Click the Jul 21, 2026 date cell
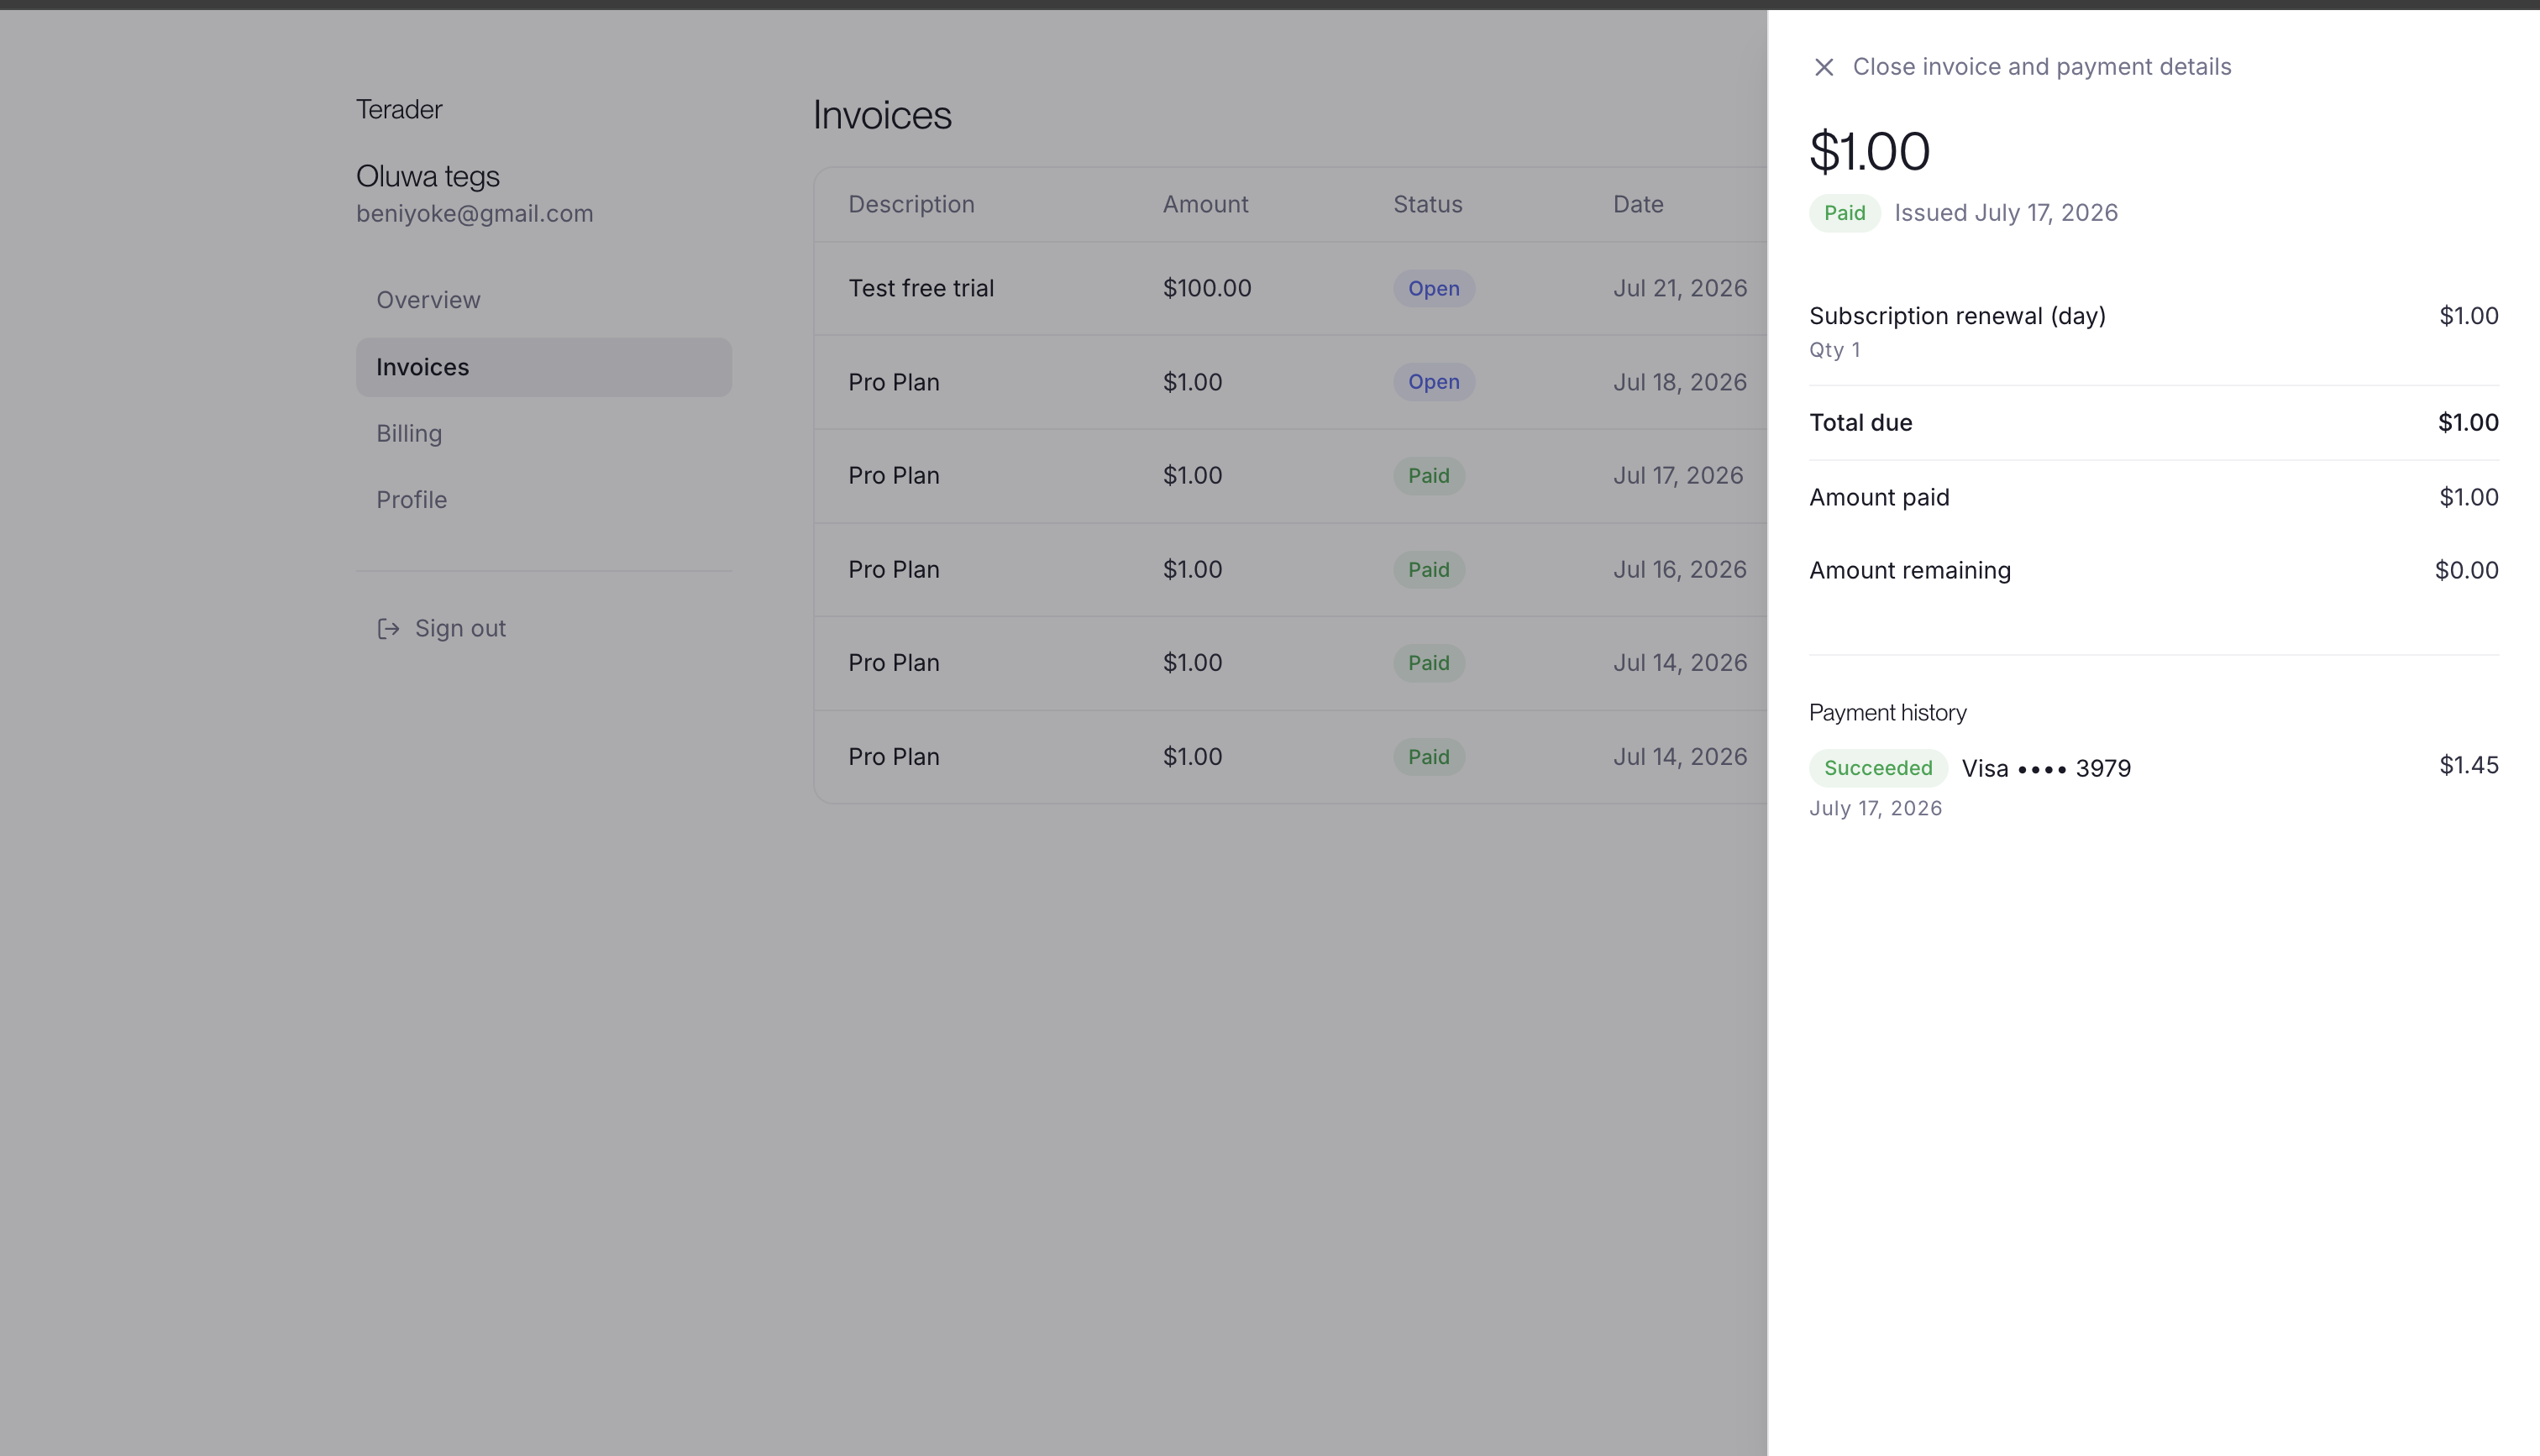The image size is (2540, 1456). (x=1679, y=288)
